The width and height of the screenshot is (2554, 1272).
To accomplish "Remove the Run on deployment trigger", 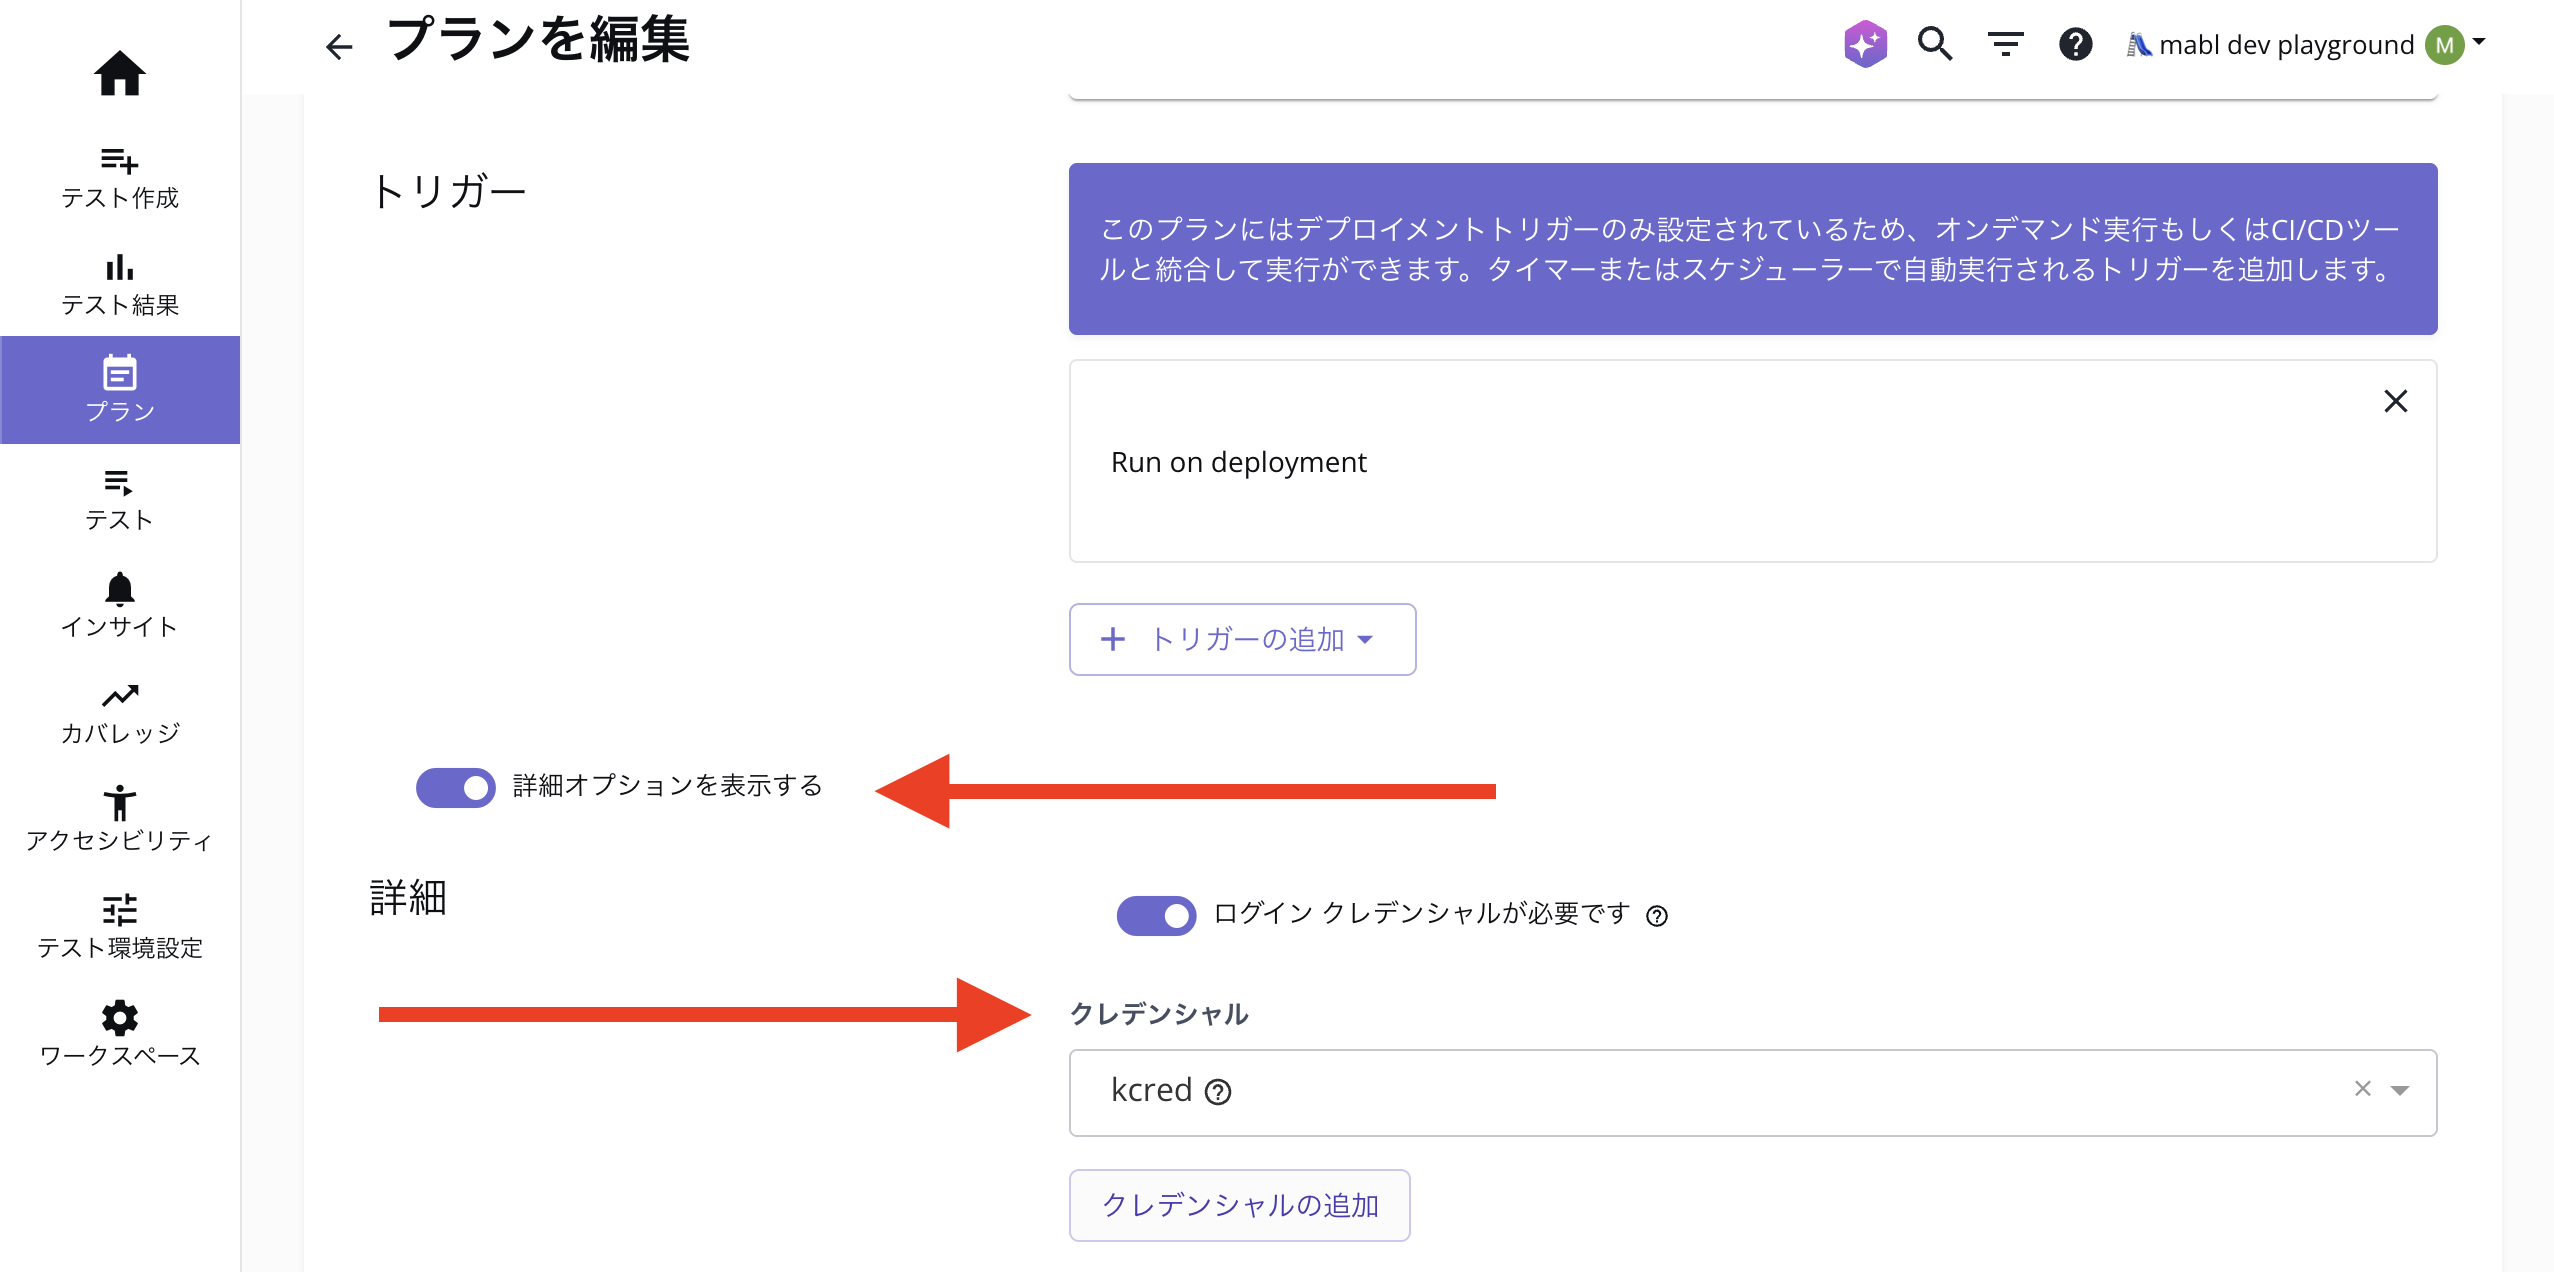I will click(x=2395, y=401).
